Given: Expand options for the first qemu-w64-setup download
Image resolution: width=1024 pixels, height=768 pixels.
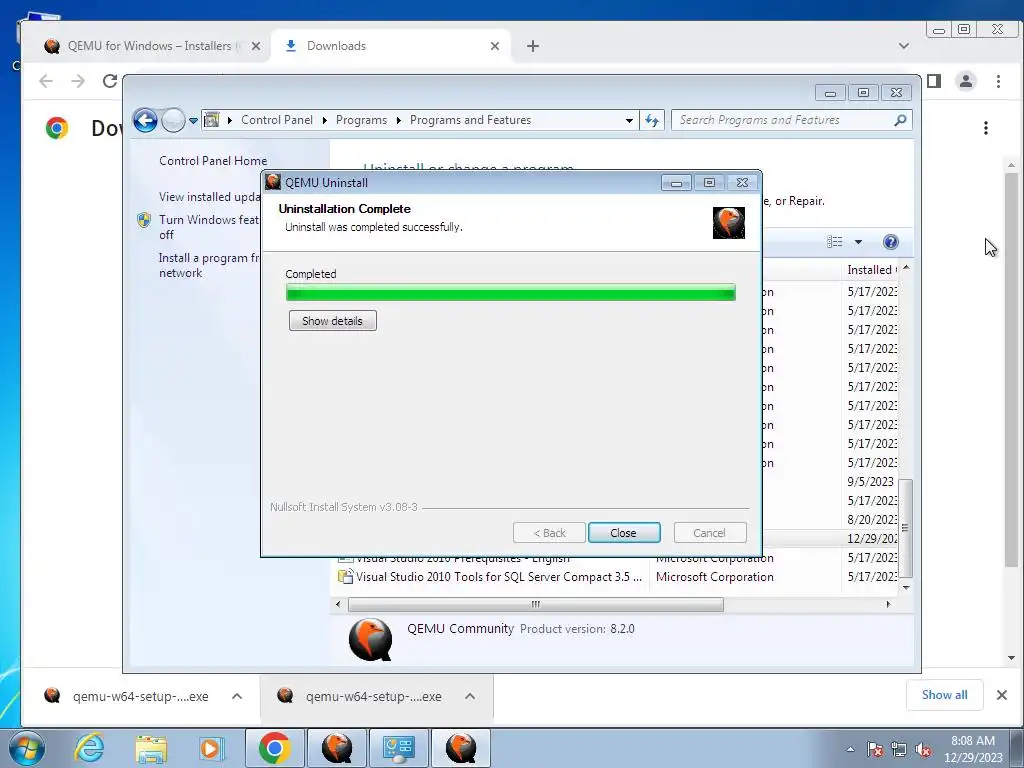Looking at the screenshot, I should click(237, 696).
